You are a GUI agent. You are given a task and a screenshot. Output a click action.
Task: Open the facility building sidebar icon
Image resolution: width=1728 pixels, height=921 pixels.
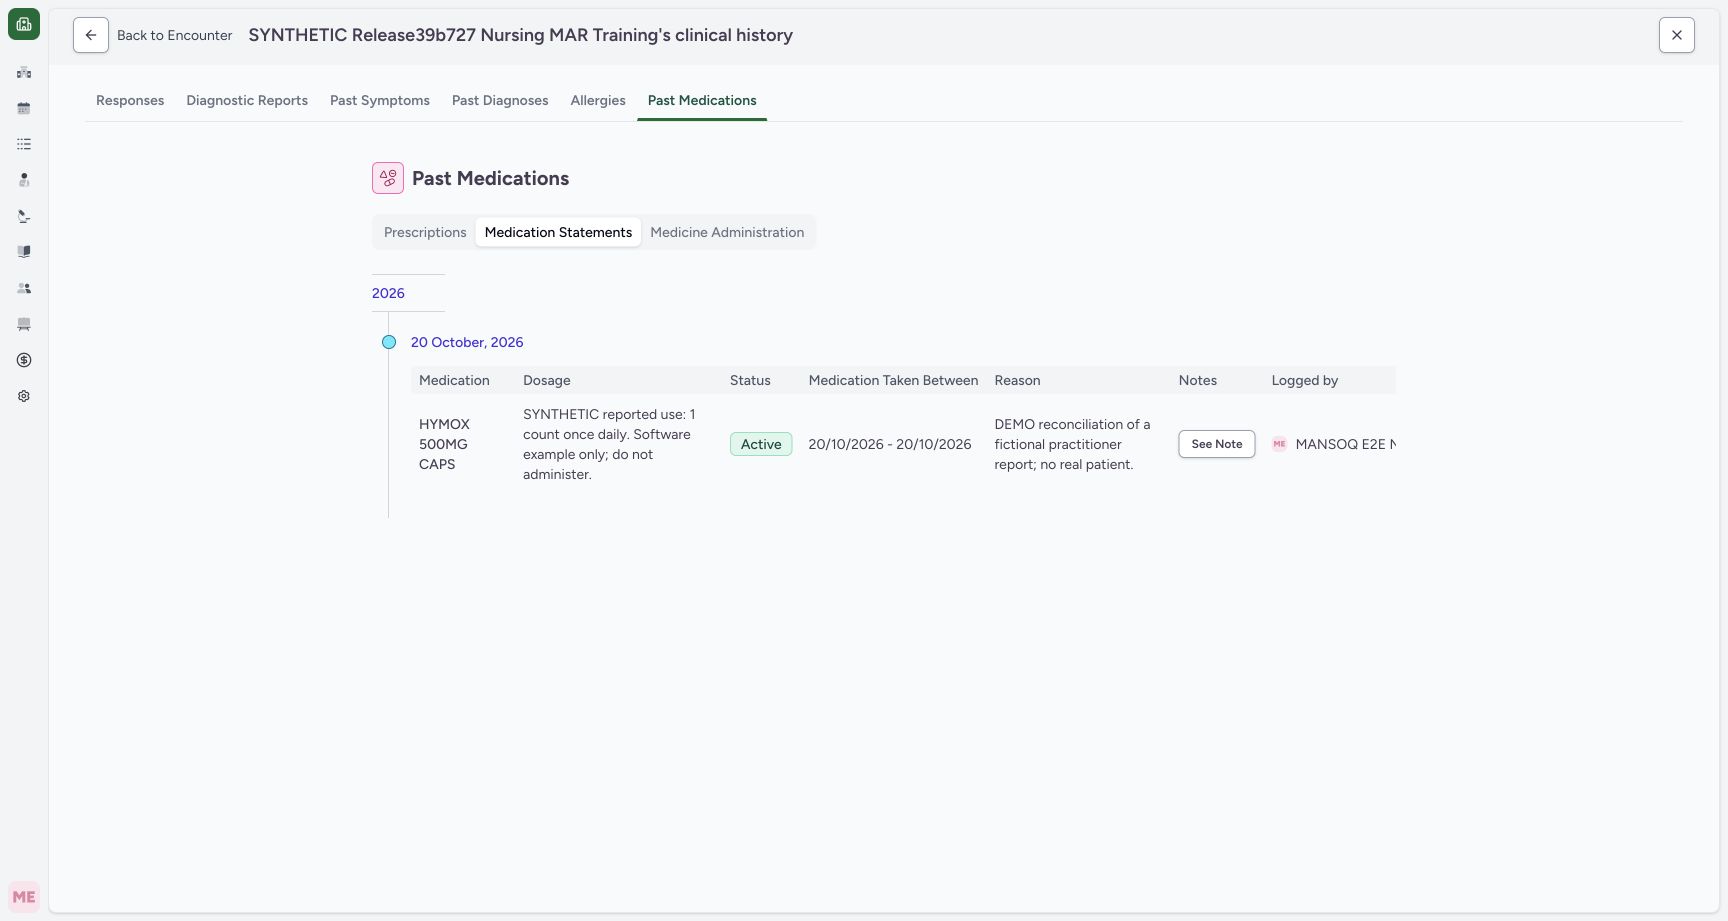tap(24, 72)
